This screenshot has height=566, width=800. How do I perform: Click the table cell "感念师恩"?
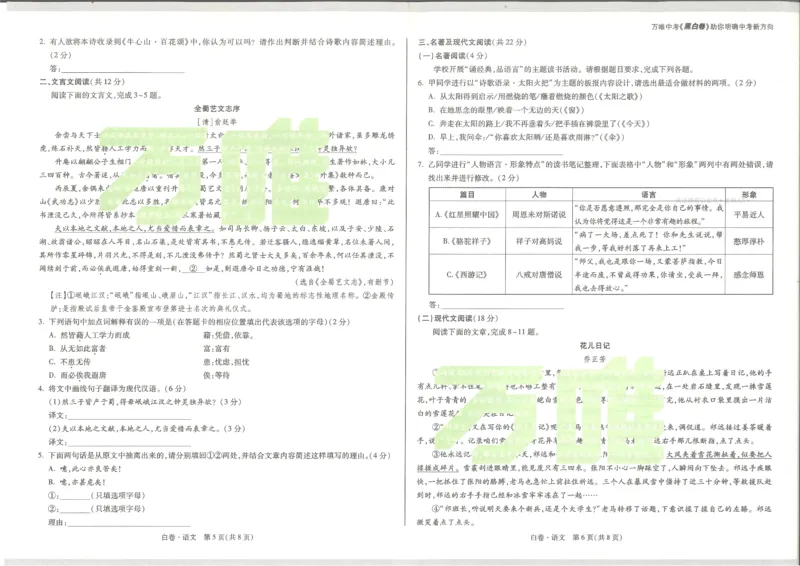click(749, 275)
